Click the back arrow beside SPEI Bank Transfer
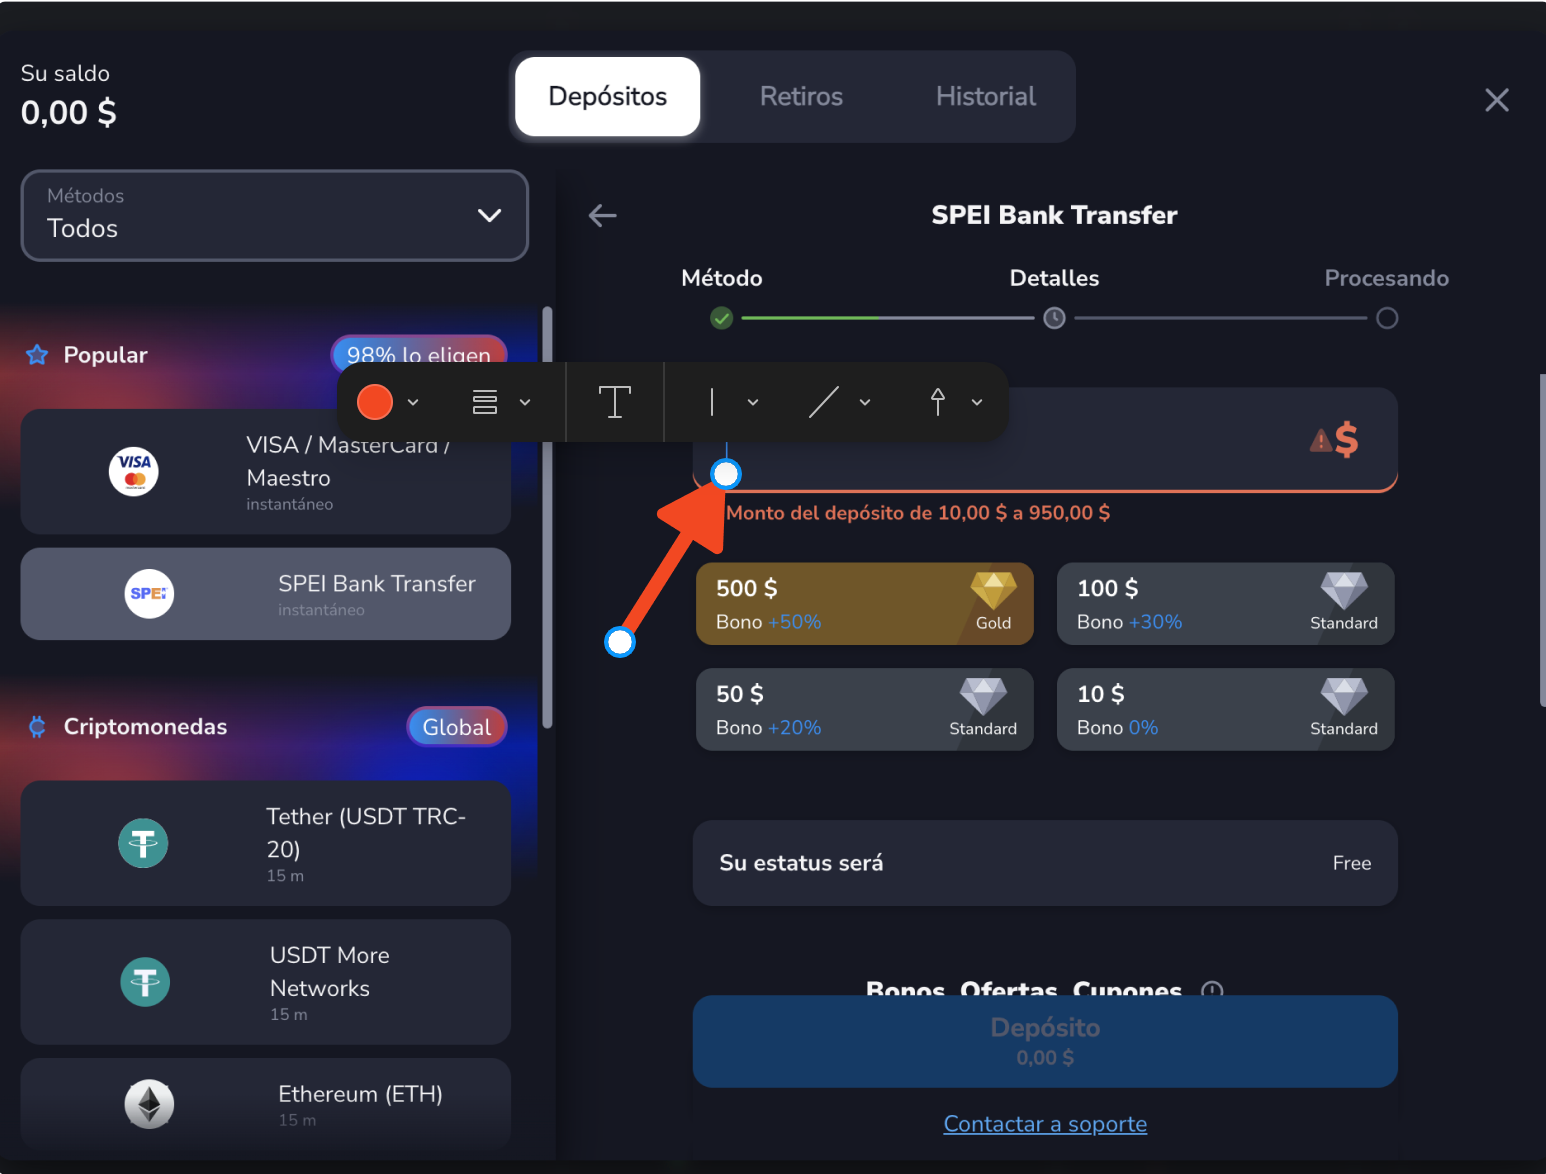 pyautogui.click(x=602, y=215)
